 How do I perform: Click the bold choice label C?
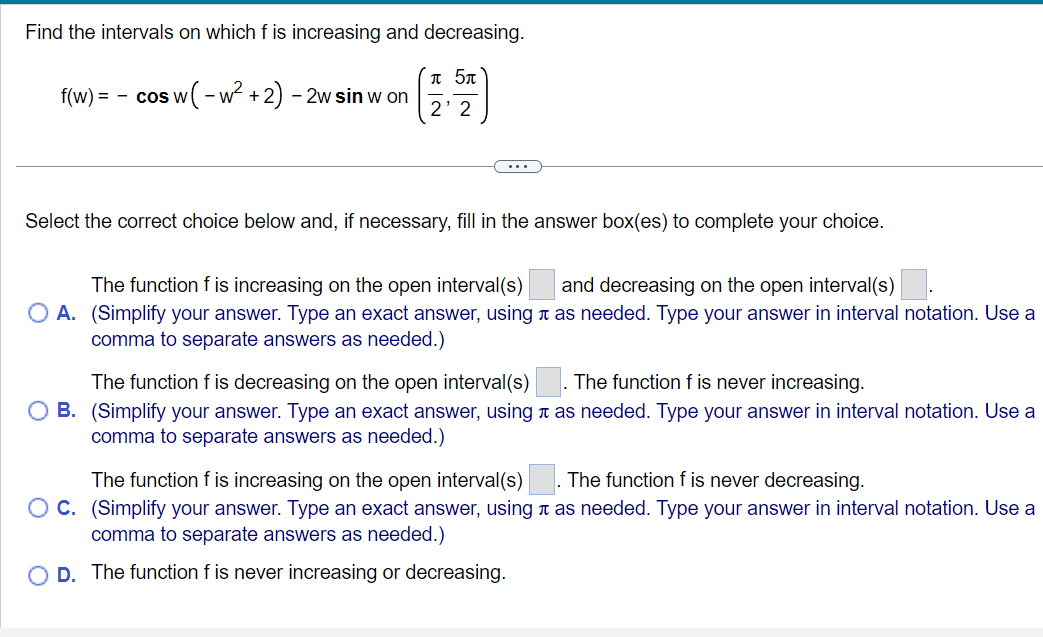[64, 509]
